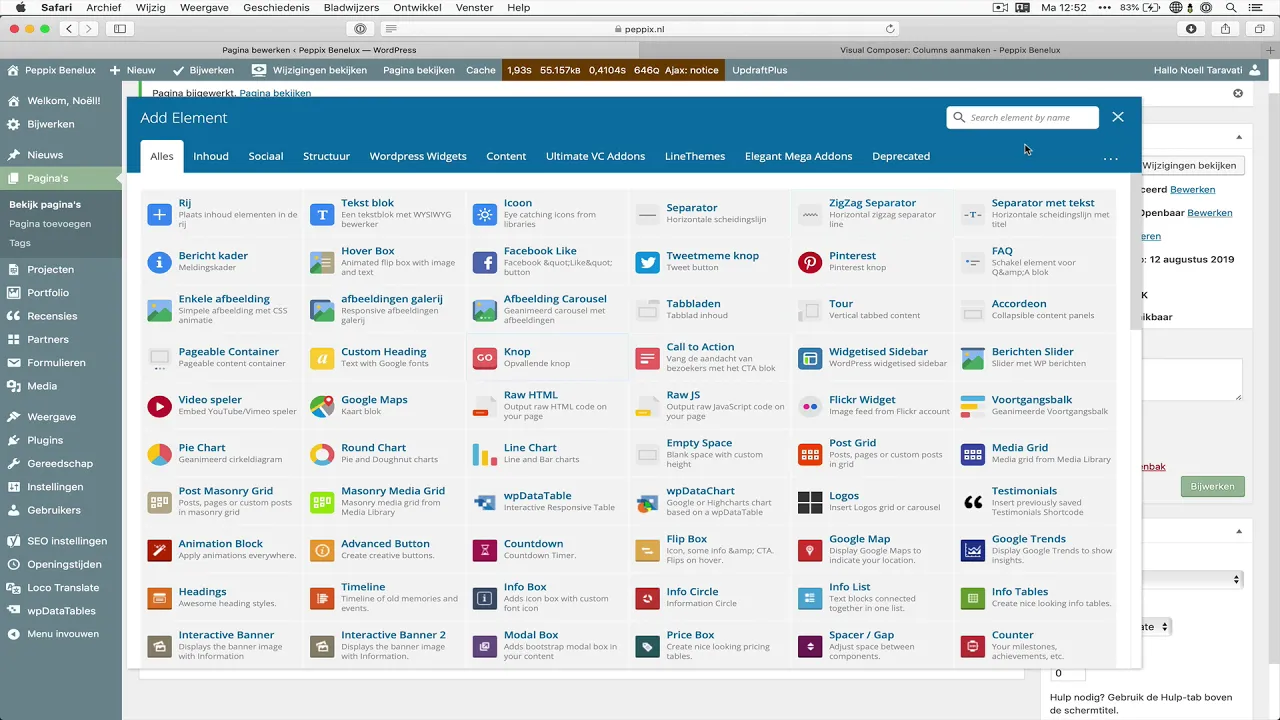Viewport: 1280px width, 720px height.
Task: Show the Deprecated elements tab
Action: click(x=901, y=156)
